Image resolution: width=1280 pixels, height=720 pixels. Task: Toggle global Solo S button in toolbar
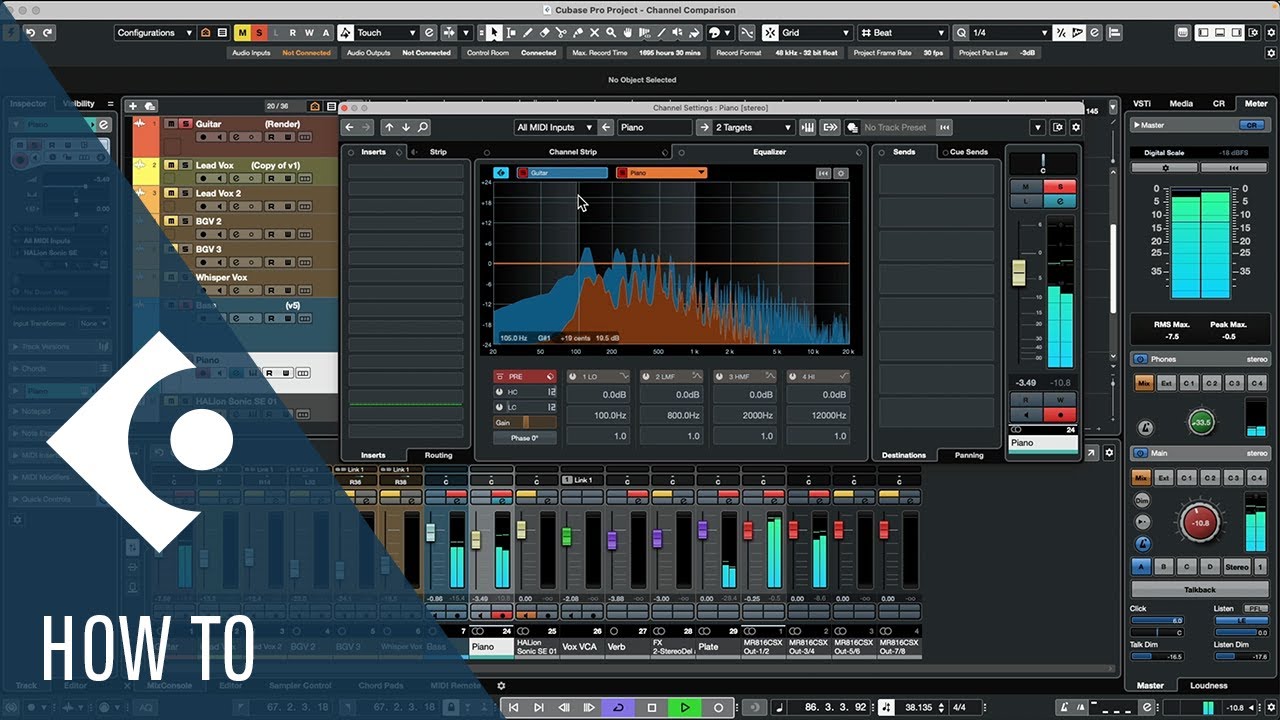coord(260,33)
